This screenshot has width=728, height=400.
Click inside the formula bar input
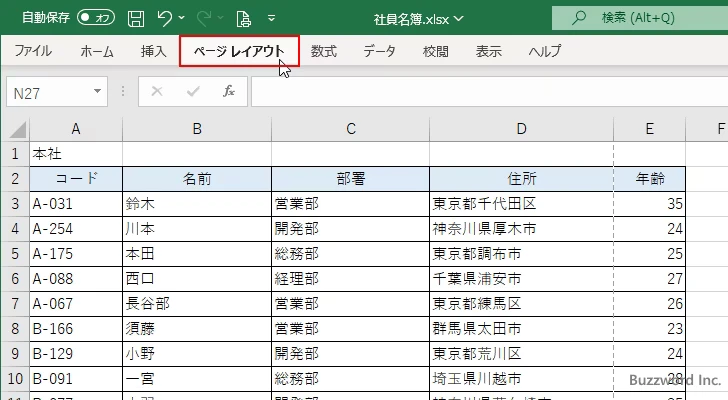point(480,92)
